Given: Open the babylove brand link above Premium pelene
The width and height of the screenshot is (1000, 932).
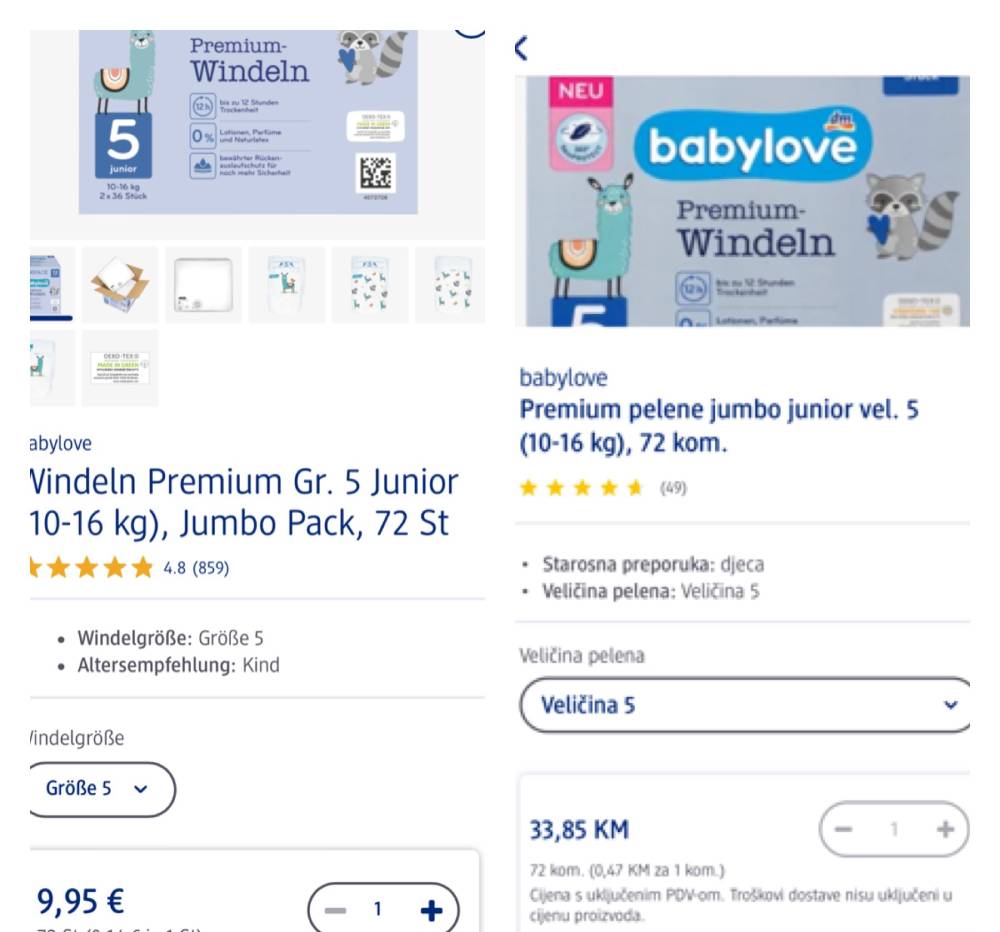Looking at the screenshot, I should (563, 378).
